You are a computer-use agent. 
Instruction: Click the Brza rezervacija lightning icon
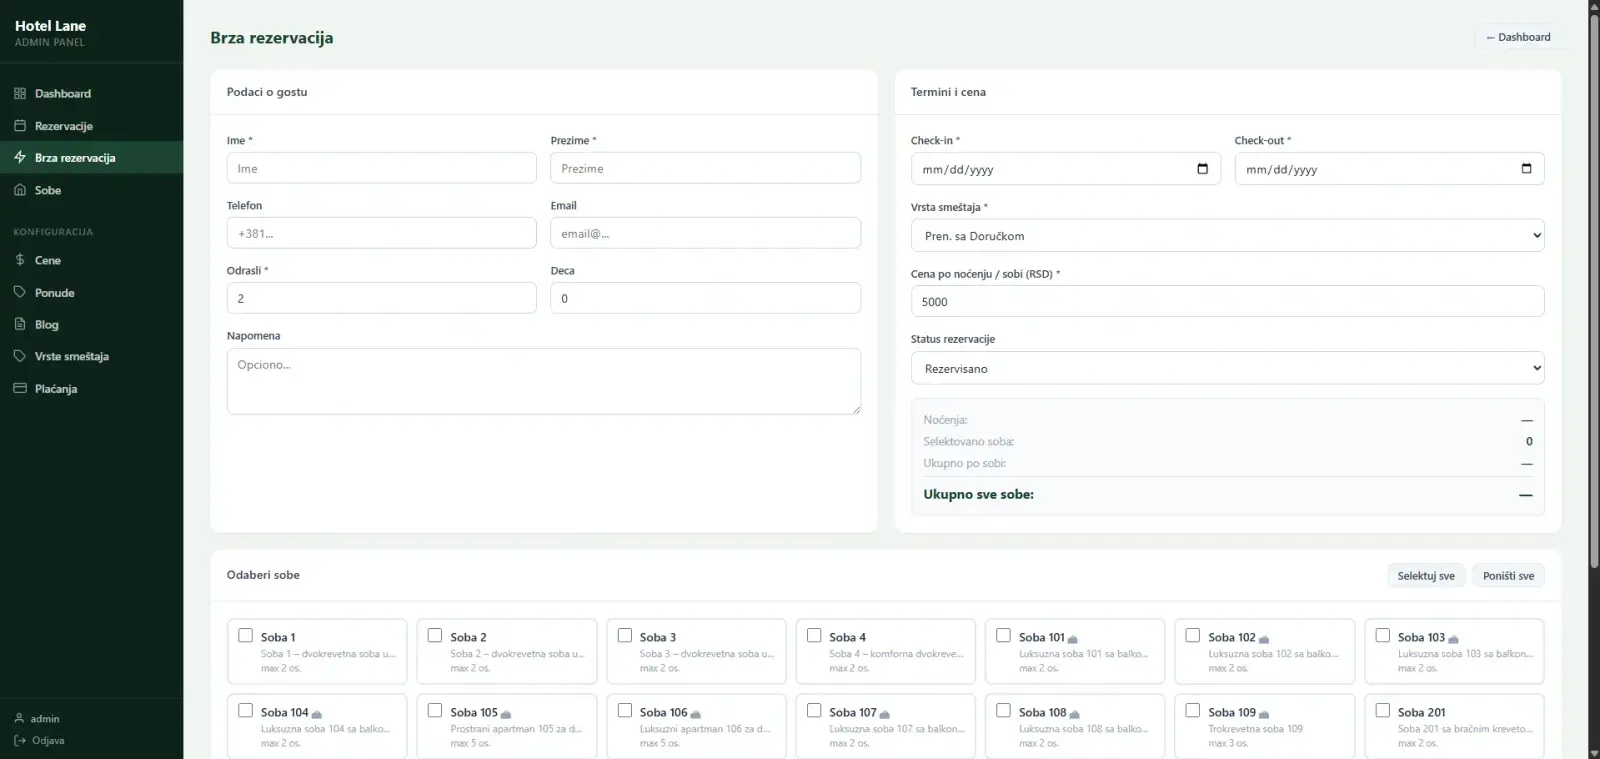click(x=20, y=157)
